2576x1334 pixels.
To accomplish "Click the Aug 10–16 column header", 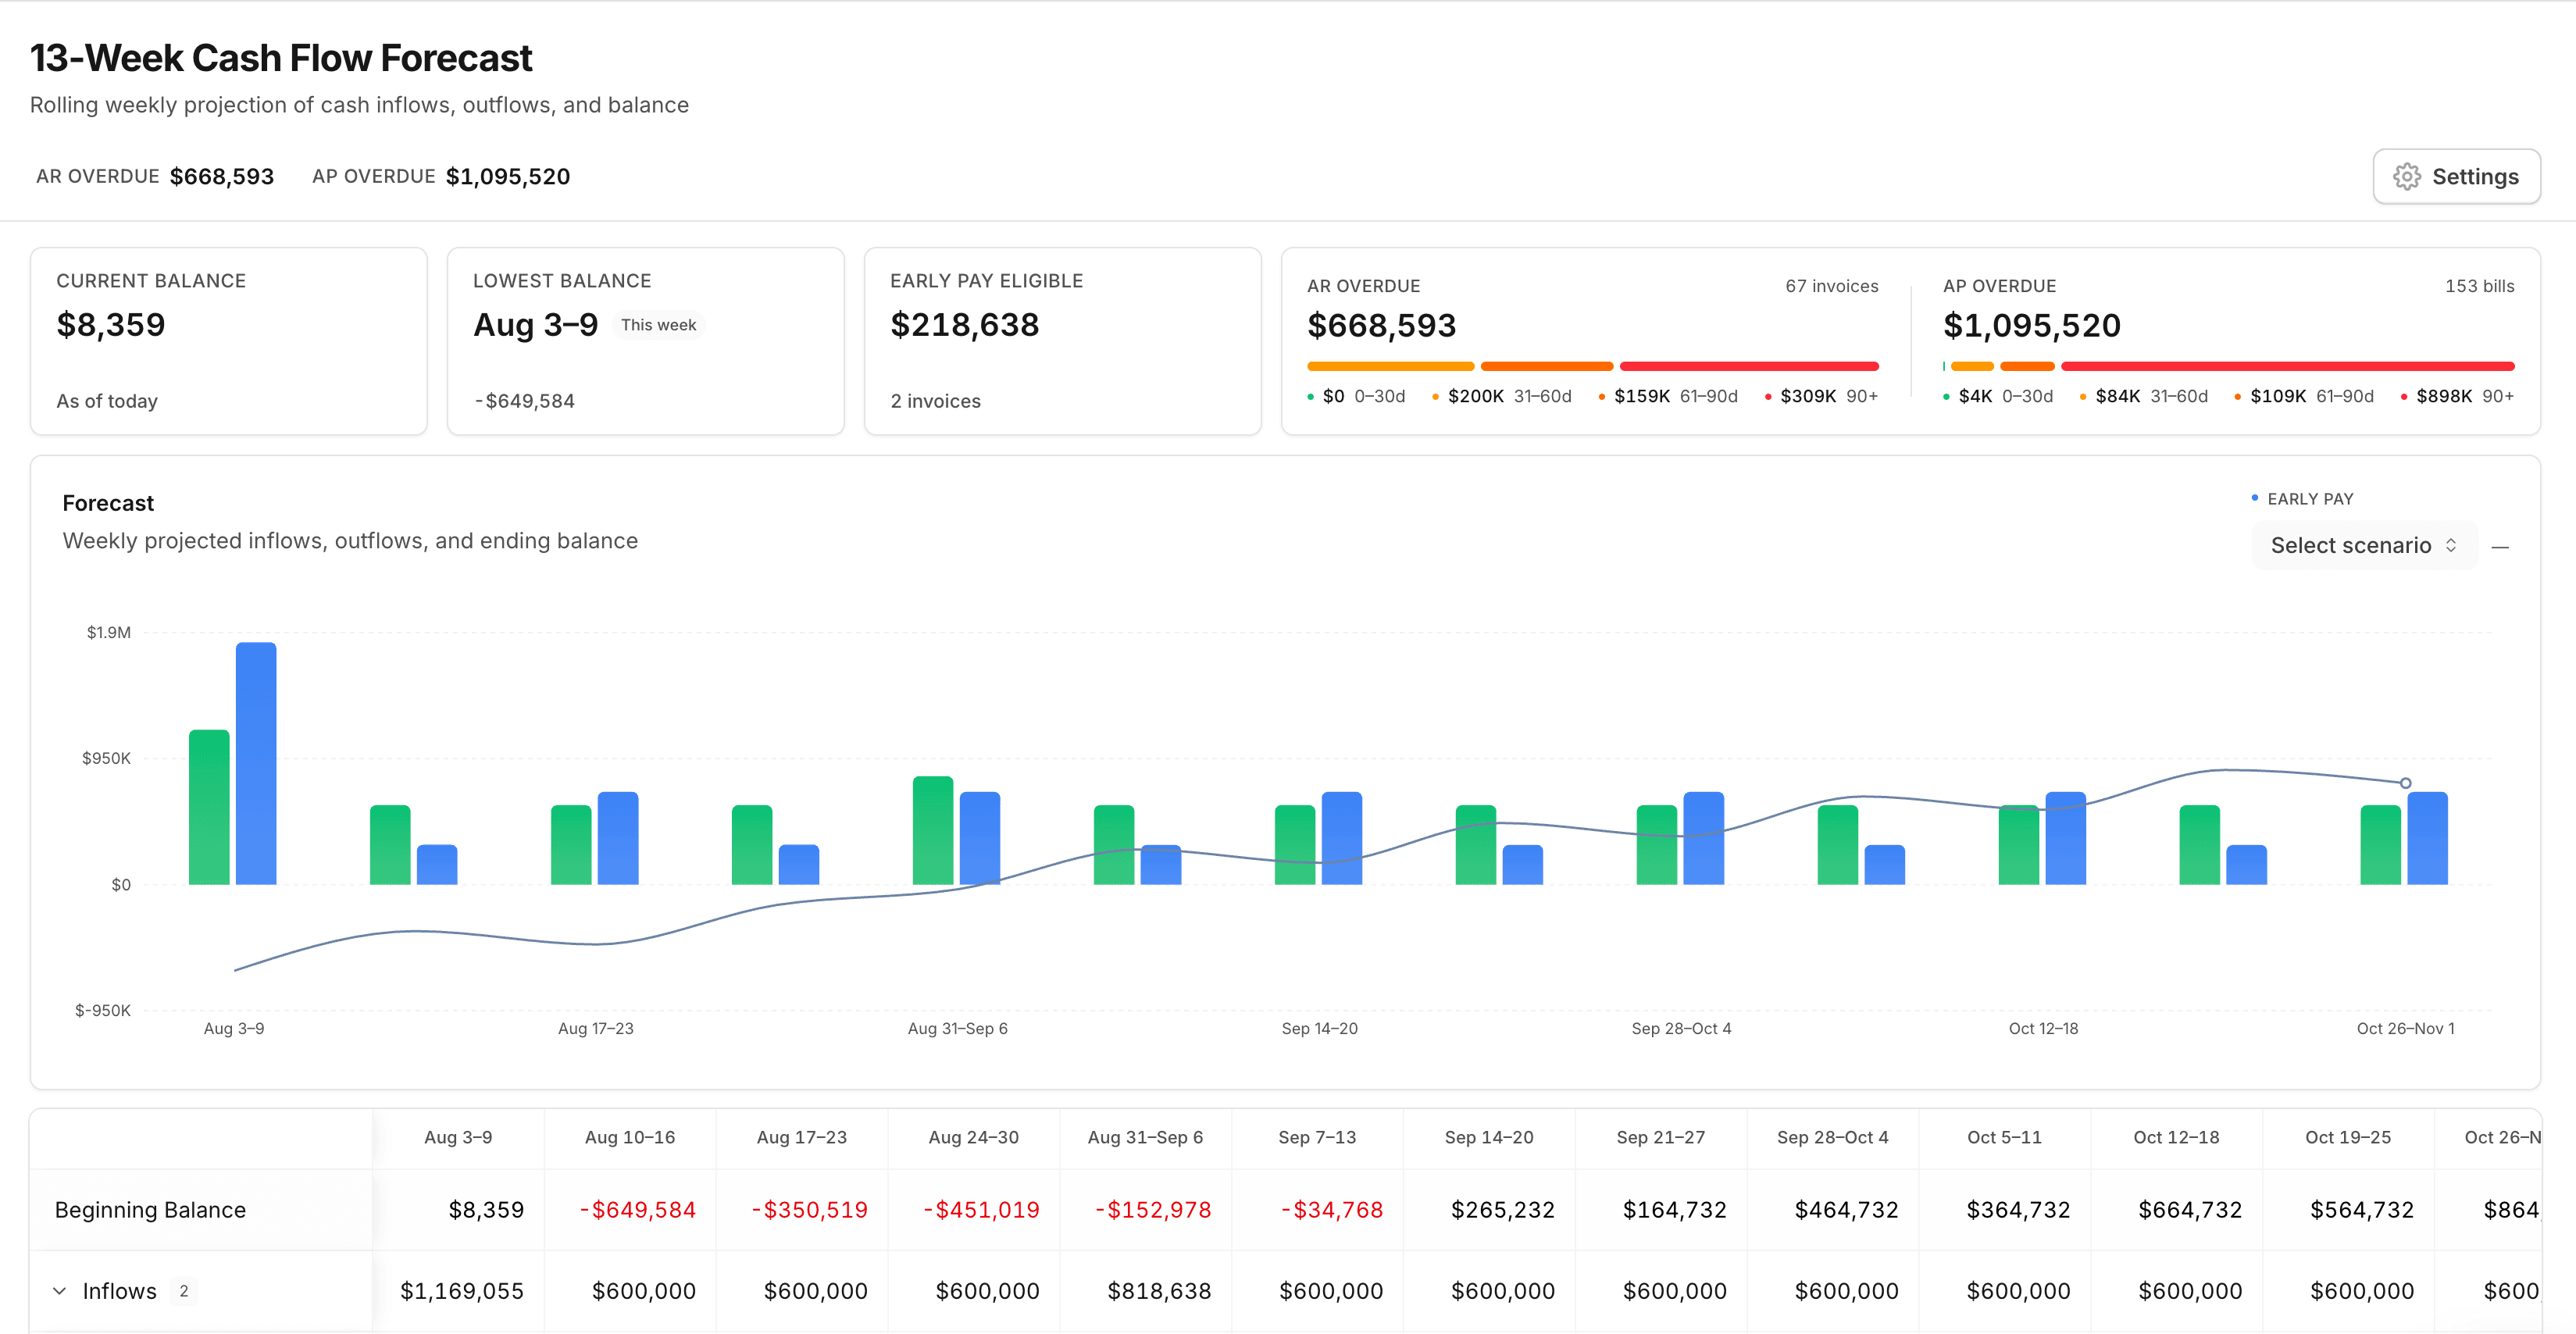I will 630,1137.
